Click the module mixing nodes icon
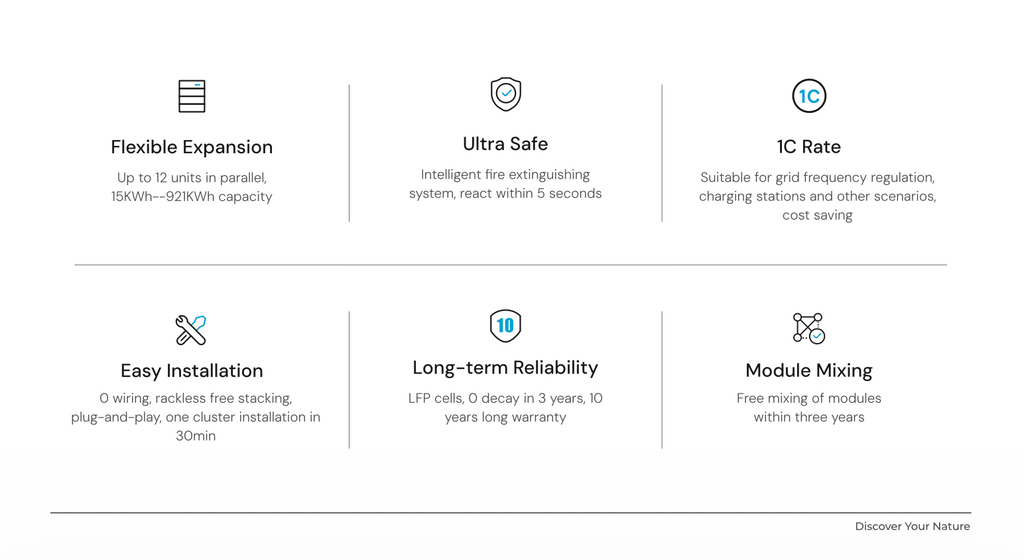The width and height of the screenshot is (1024, 560). 808,328
